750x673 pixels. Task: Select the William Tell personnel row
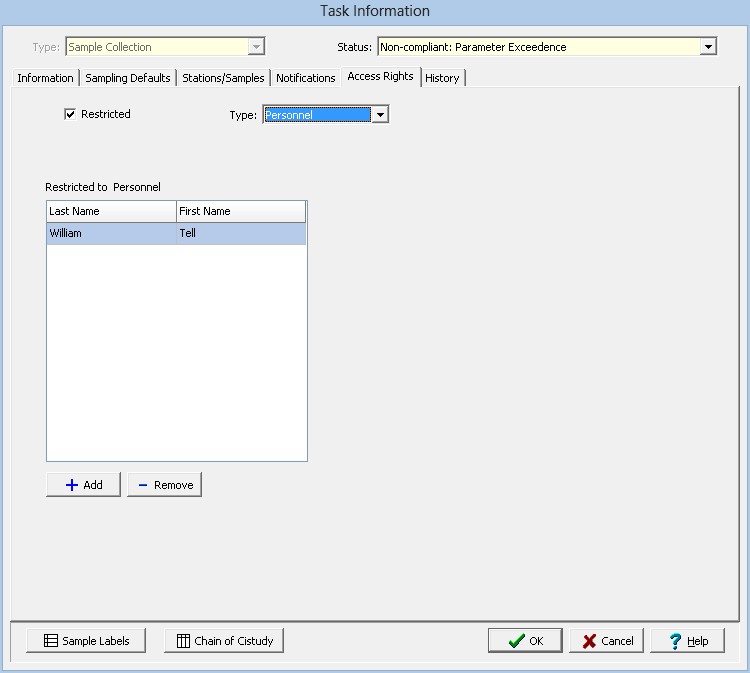coord(176,233)
